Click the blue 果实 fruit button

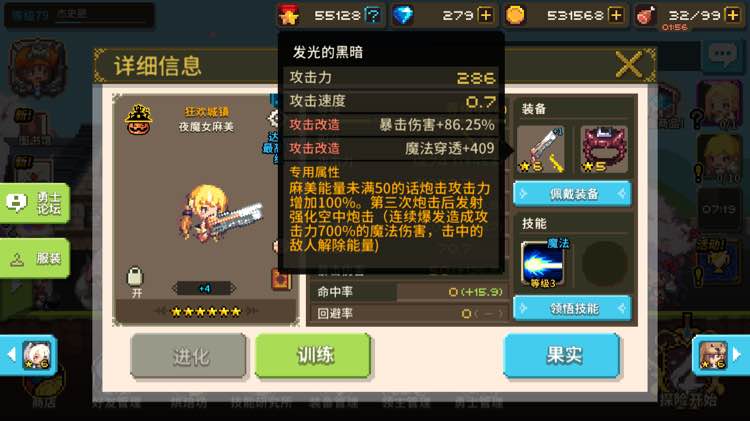[563, 356]
